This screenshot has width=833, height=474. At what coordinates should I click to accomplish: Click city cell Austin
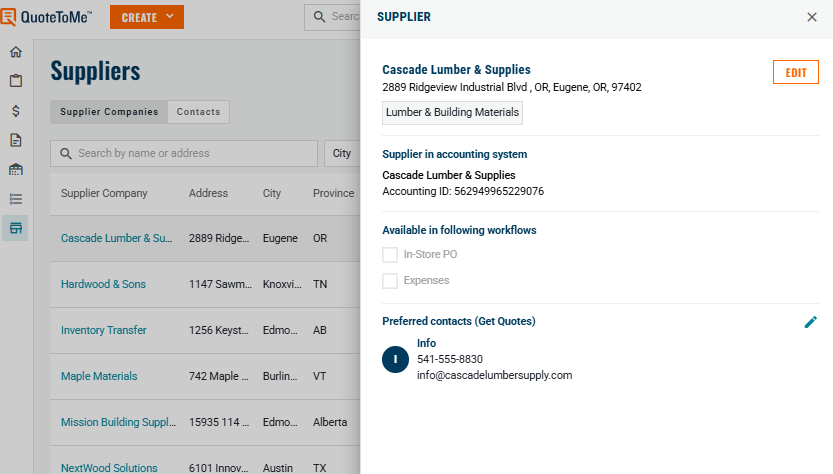click(x=277, y=468)
